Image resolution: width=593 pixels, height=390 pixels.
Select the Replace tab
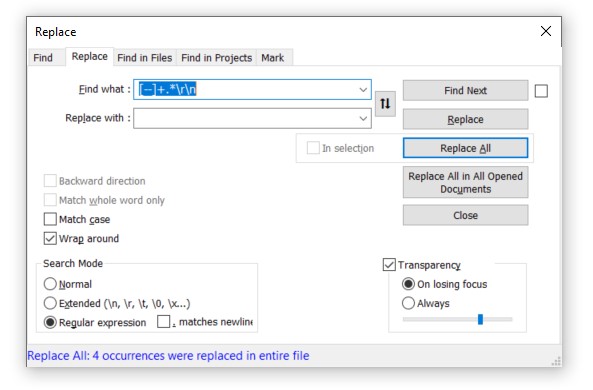90,56
